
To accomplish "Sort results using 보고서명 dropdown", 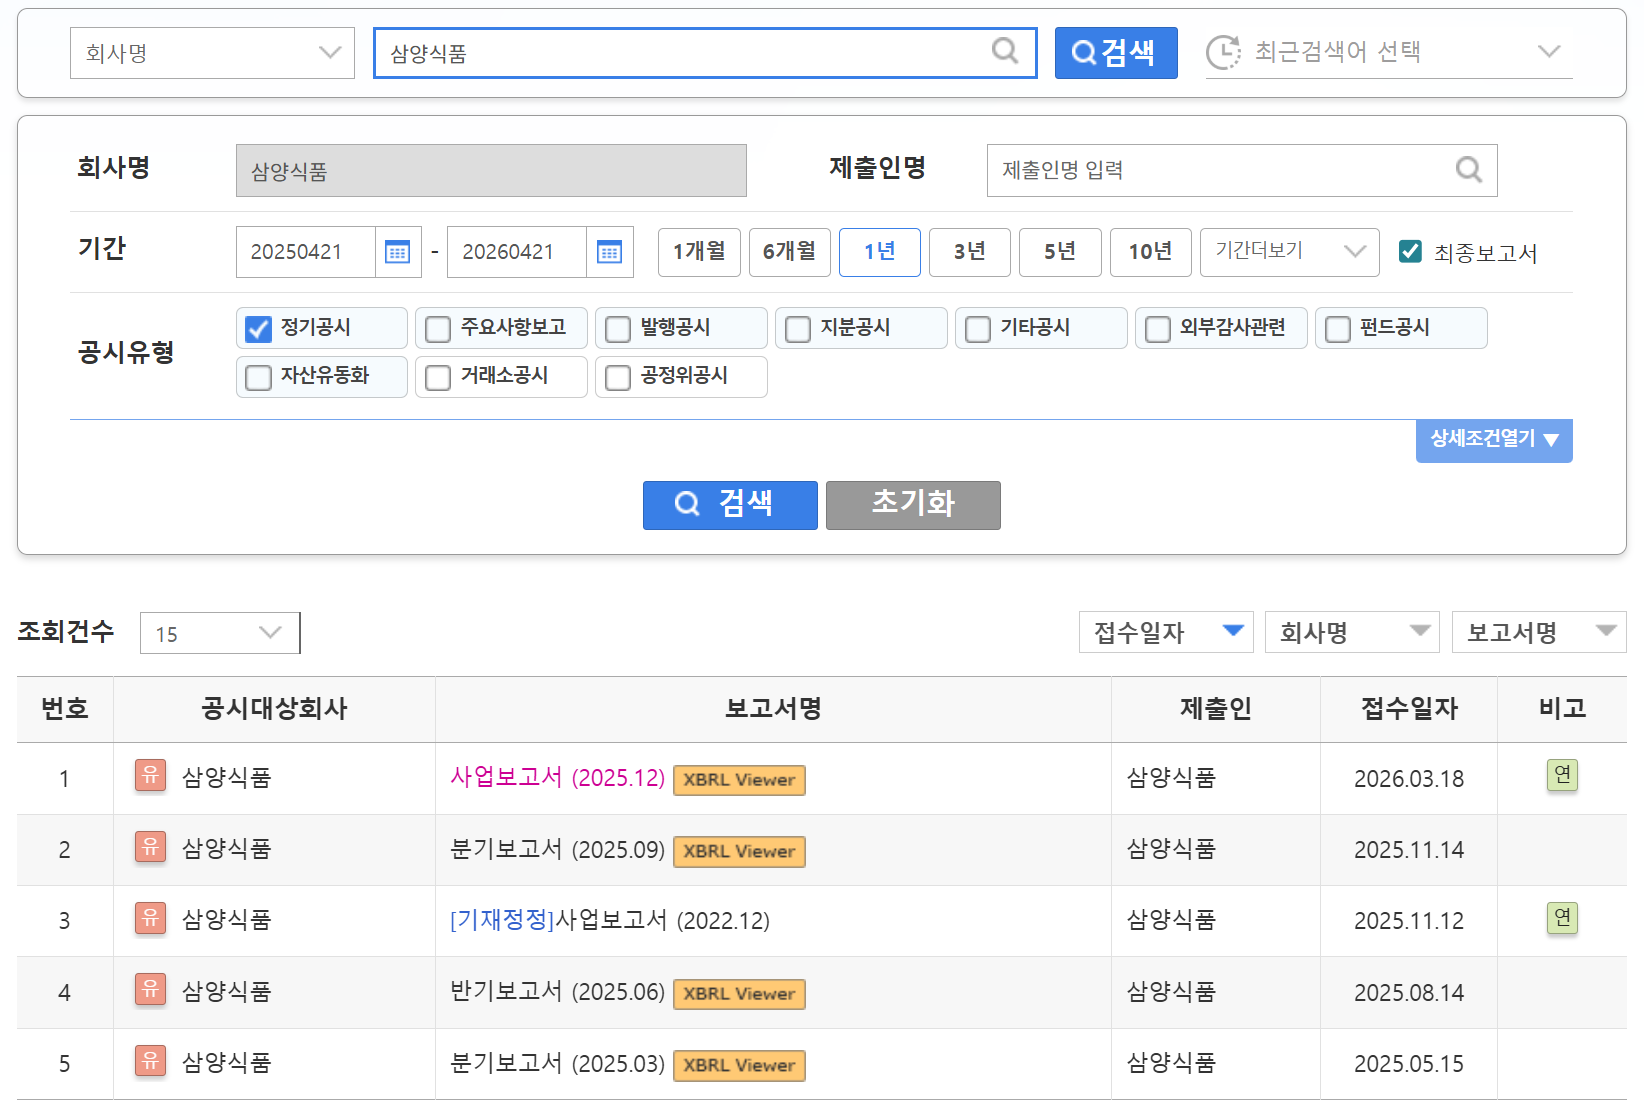I will click(1539, 632).
